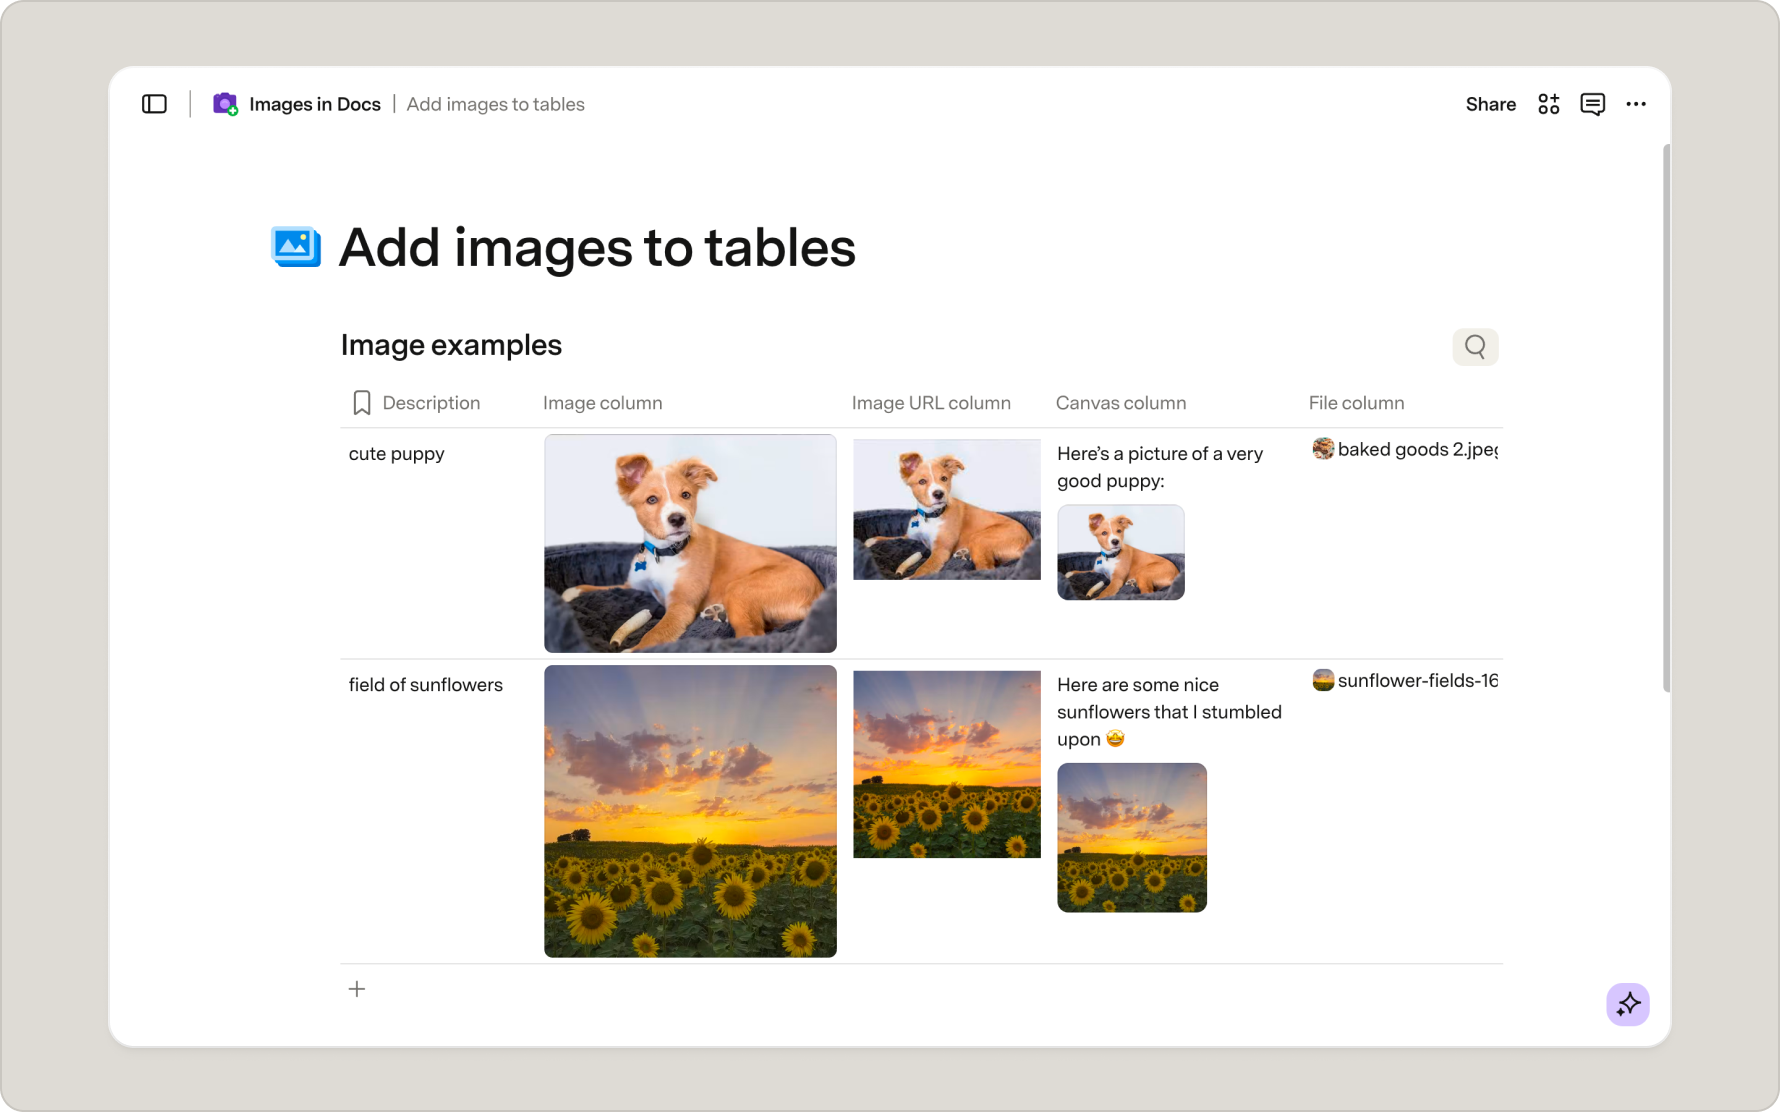The height and width of the screenshot is (1112, 1780).
Task: Click the Images in Docs camera icon
Action: (225, 104)
